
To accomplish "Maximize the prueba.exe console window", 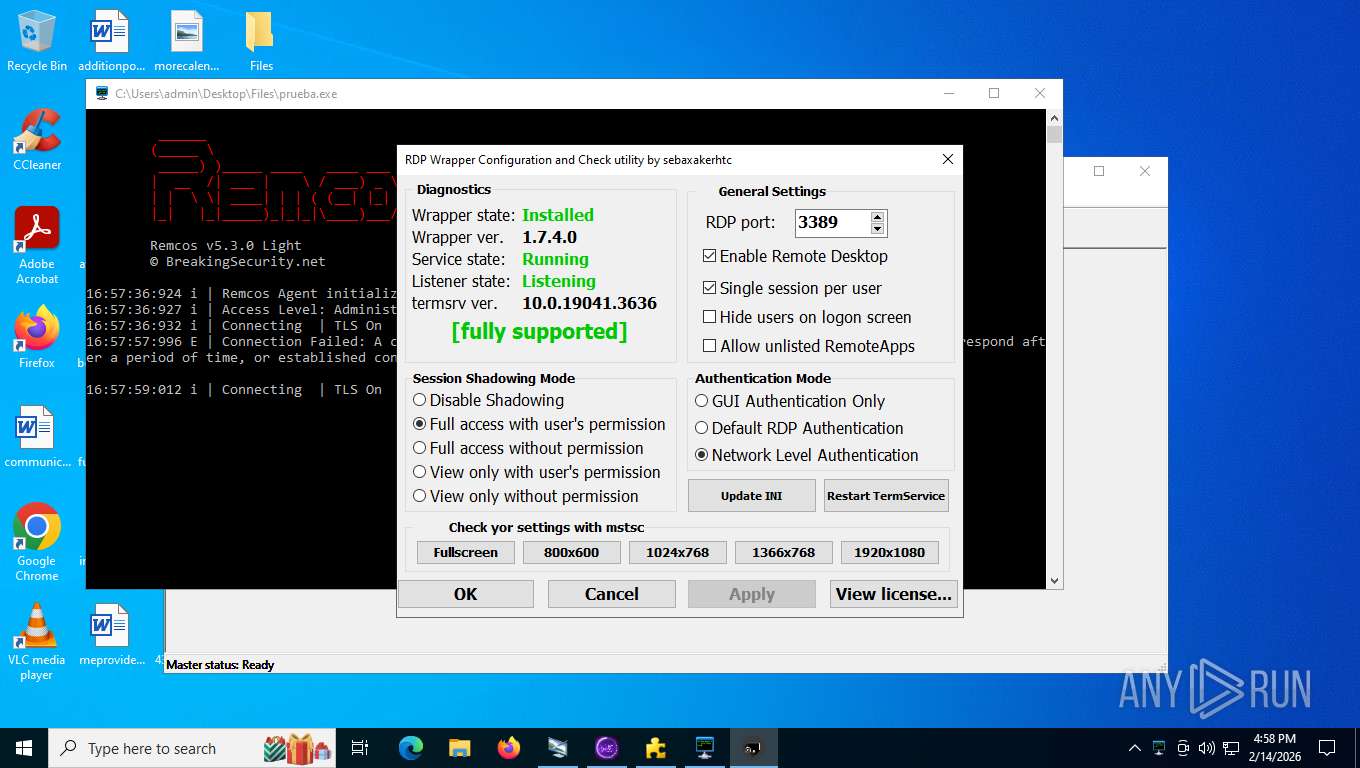I will click(994, 94).
